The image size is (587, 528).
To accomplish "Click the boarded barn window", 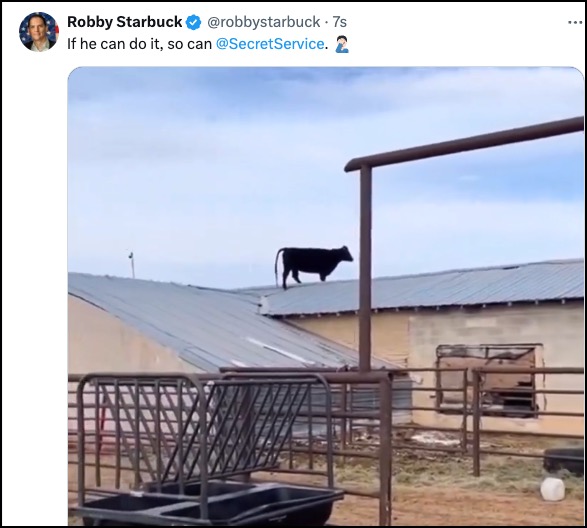I will [x=489, y=380].
